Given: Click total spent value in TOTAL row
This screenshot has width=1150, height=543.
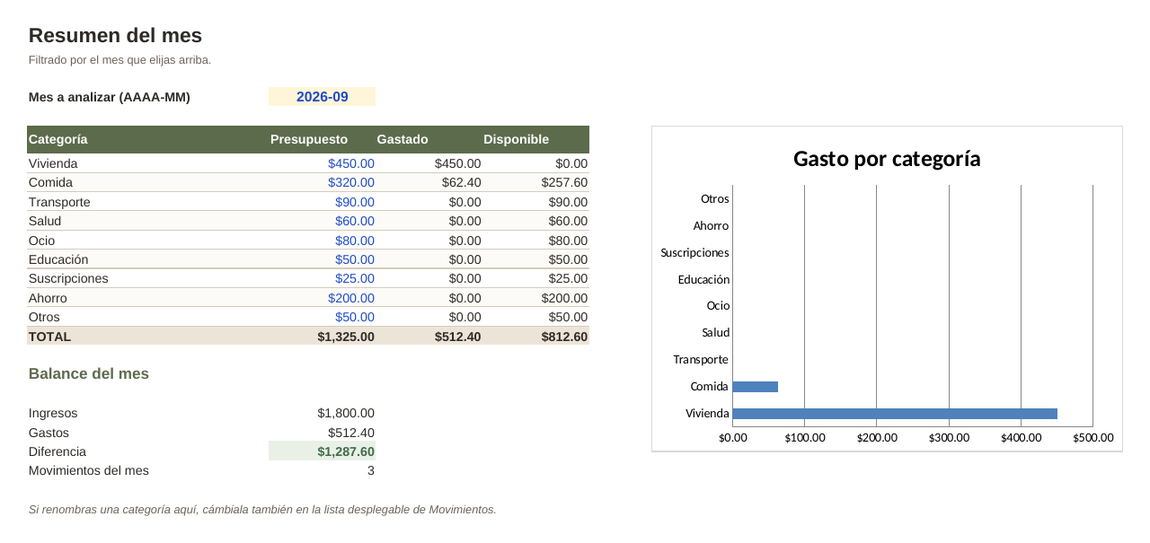Looking at the screenshot, I should pos(458,337).
